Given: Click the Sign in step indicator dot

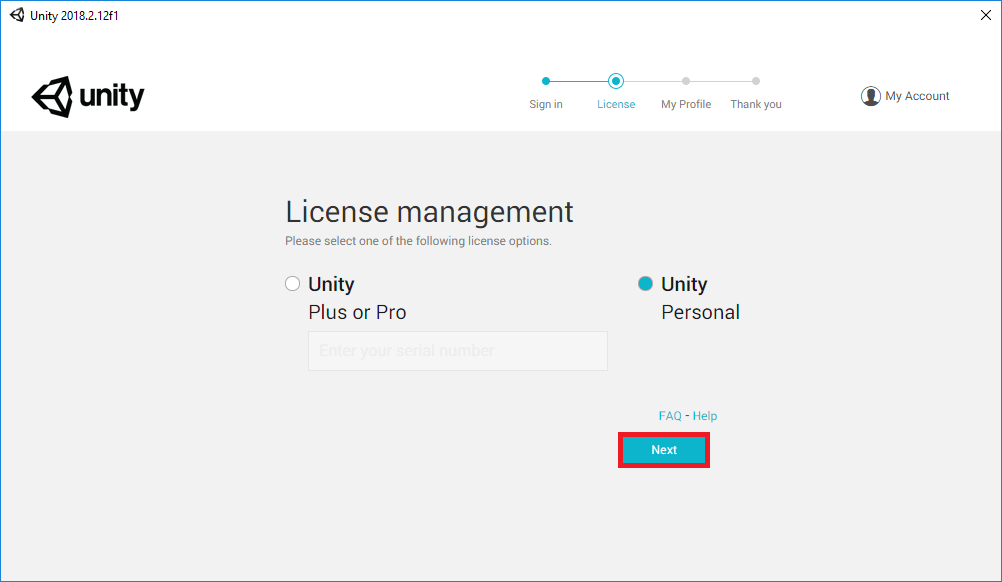Looking at the screenshot, I should click(x=545, y=81).
